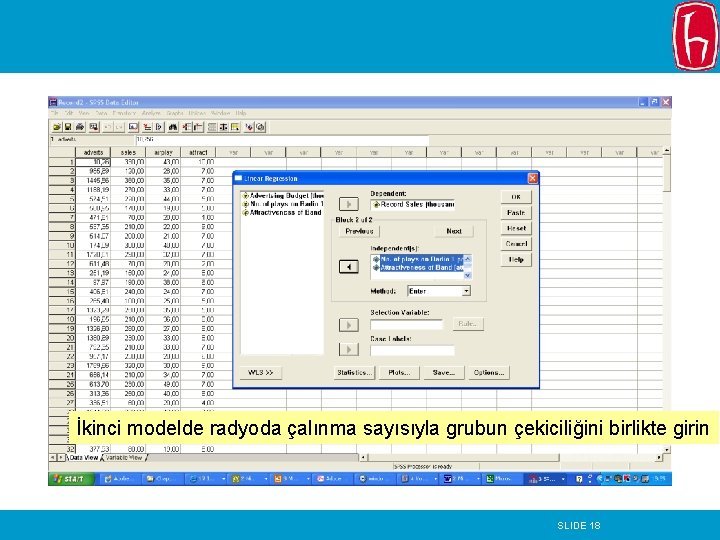The width and height of the screenshot is (720, 540).
Task: Click the Save File toolbar icon
Action: coord(68,127)
